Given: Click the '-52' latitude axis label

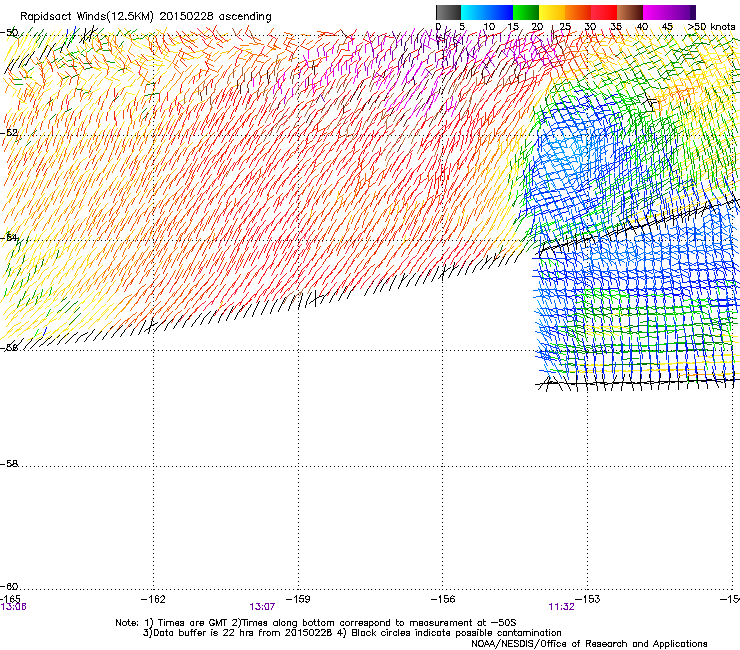Looking at the screenshot, I should pyautogui.click(x=9, y=133).
